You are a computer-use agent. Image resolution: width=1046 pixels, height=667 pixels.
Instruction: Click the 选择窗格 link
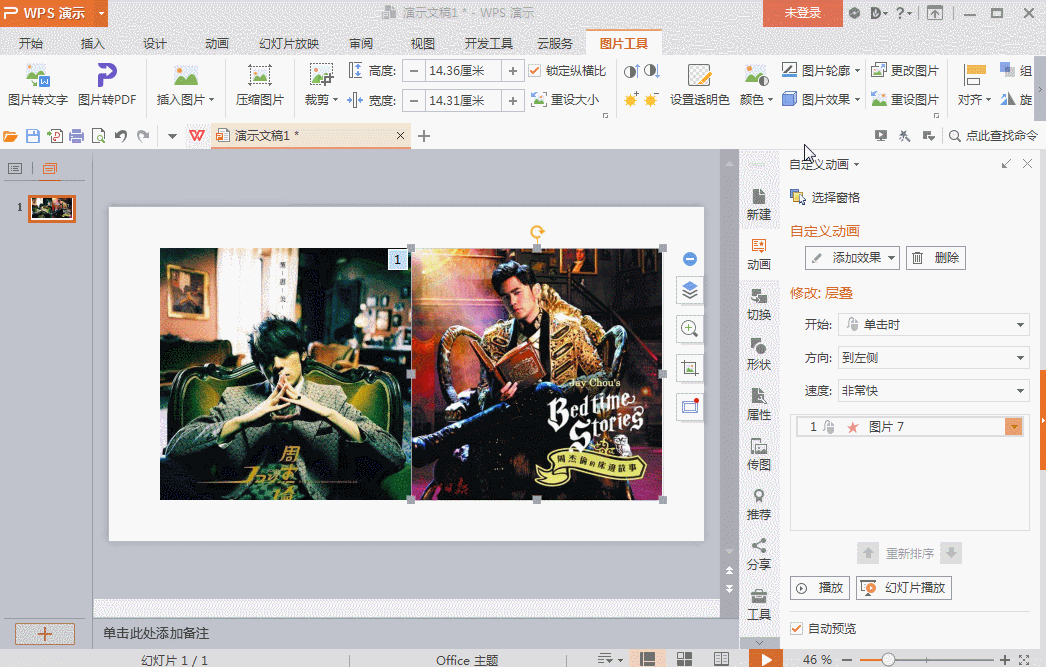click(x=825, y=197)
